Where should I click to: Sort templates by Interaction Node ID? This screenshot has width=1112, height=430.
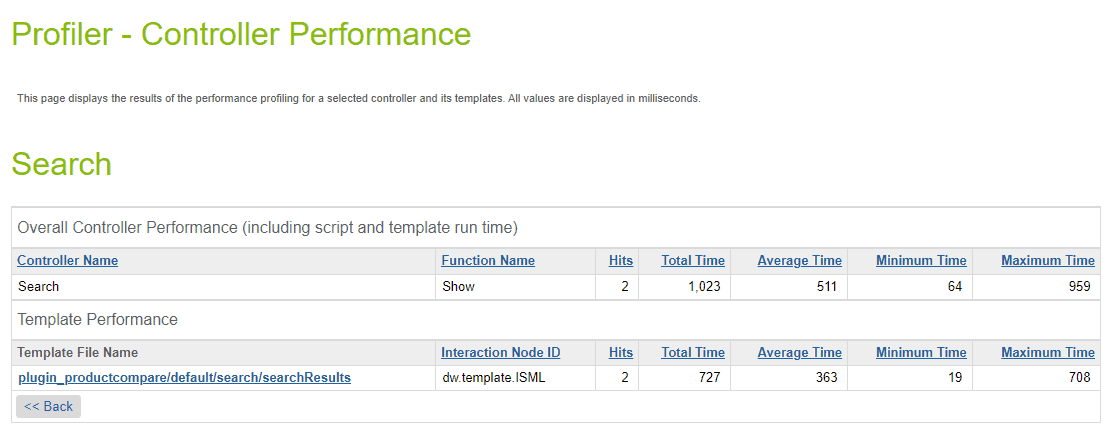501,353
